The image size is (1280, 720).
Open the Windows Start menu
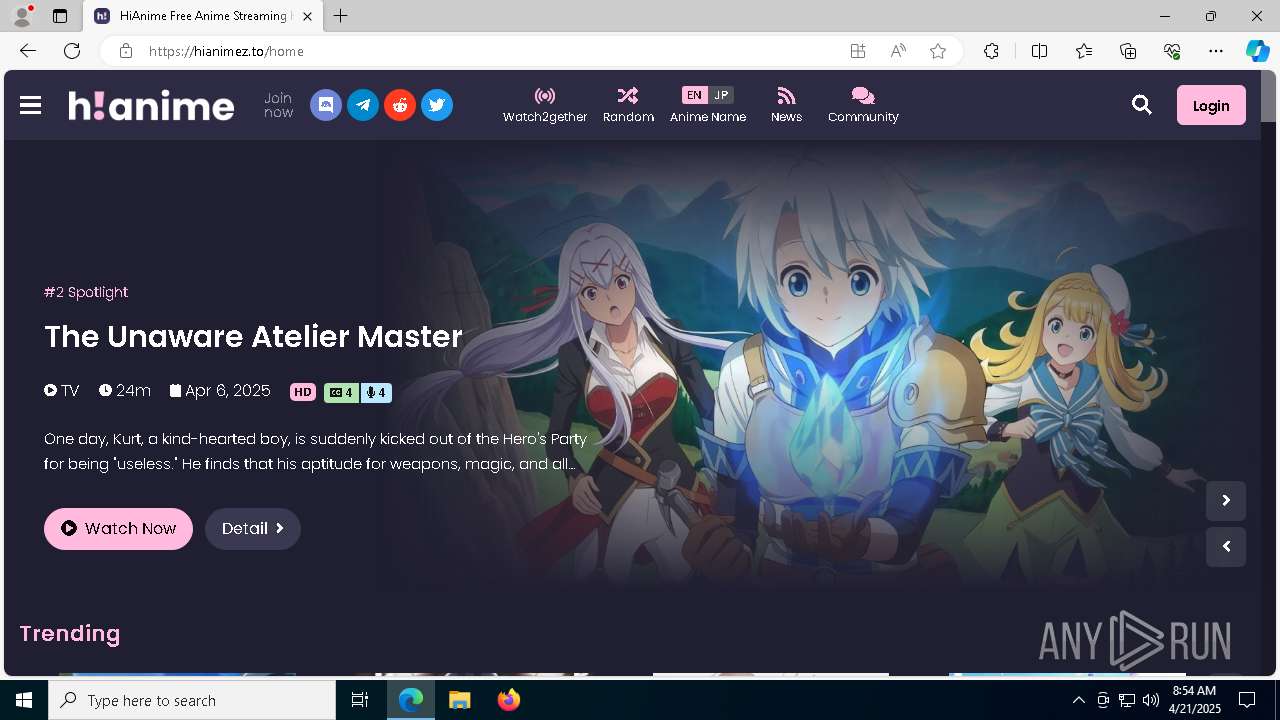24,700
